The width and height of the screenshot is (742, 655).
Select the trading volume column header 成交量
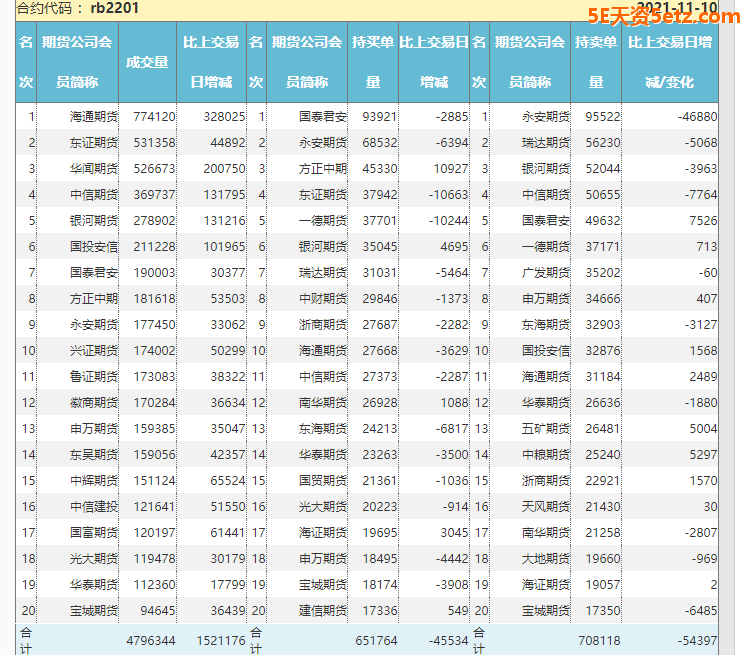tap(147, 62)
